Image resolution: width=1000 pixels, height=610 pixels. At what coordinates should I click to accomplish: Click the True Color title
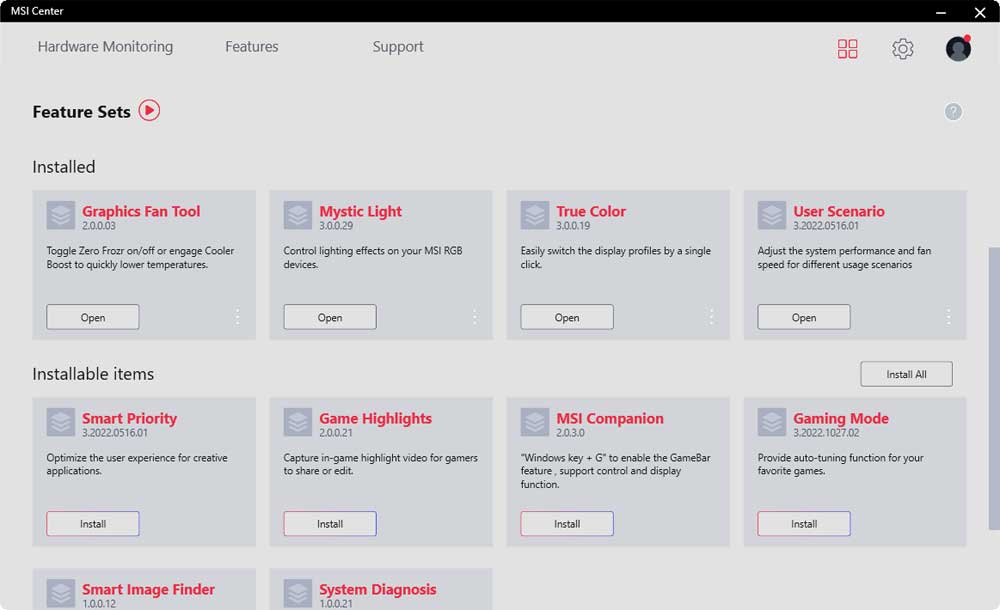tap(591, 211)
